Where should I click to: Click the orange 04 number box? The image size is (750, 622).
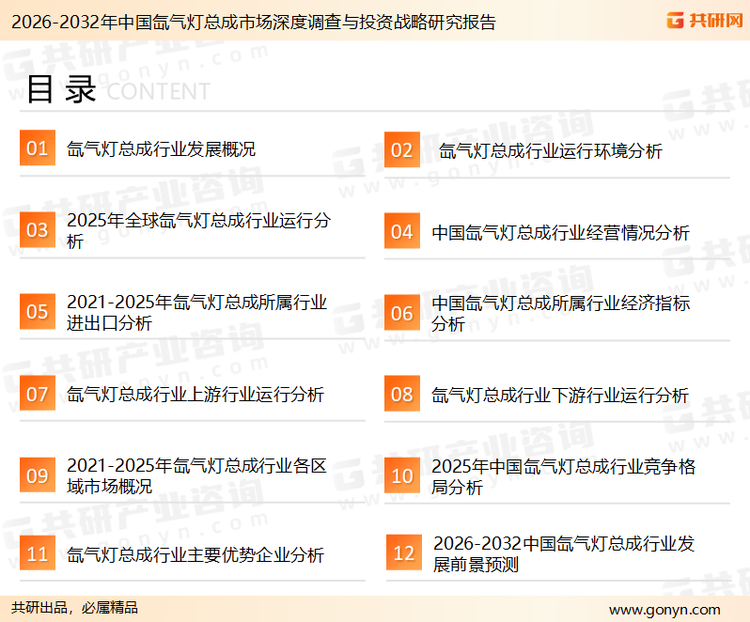click(x=402, y=231)
